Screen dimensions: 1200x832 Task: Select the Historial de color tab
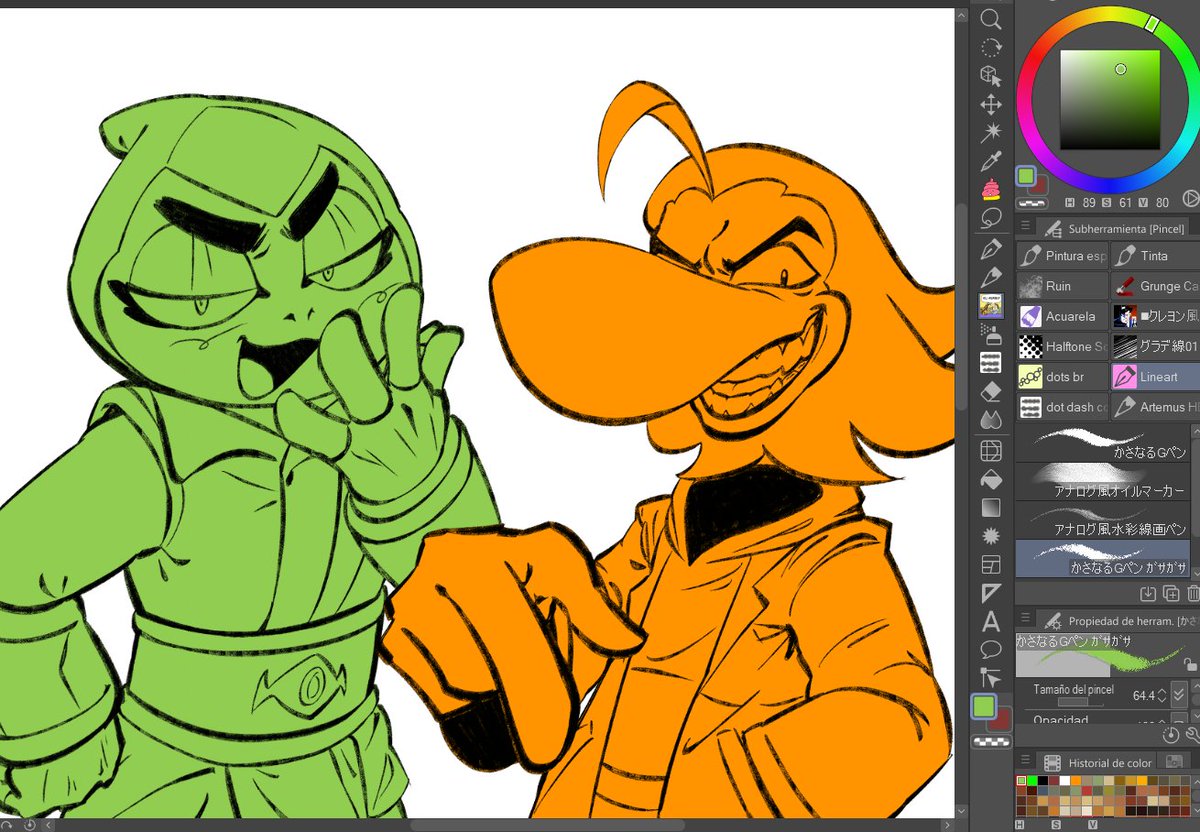pos(1096,763)
